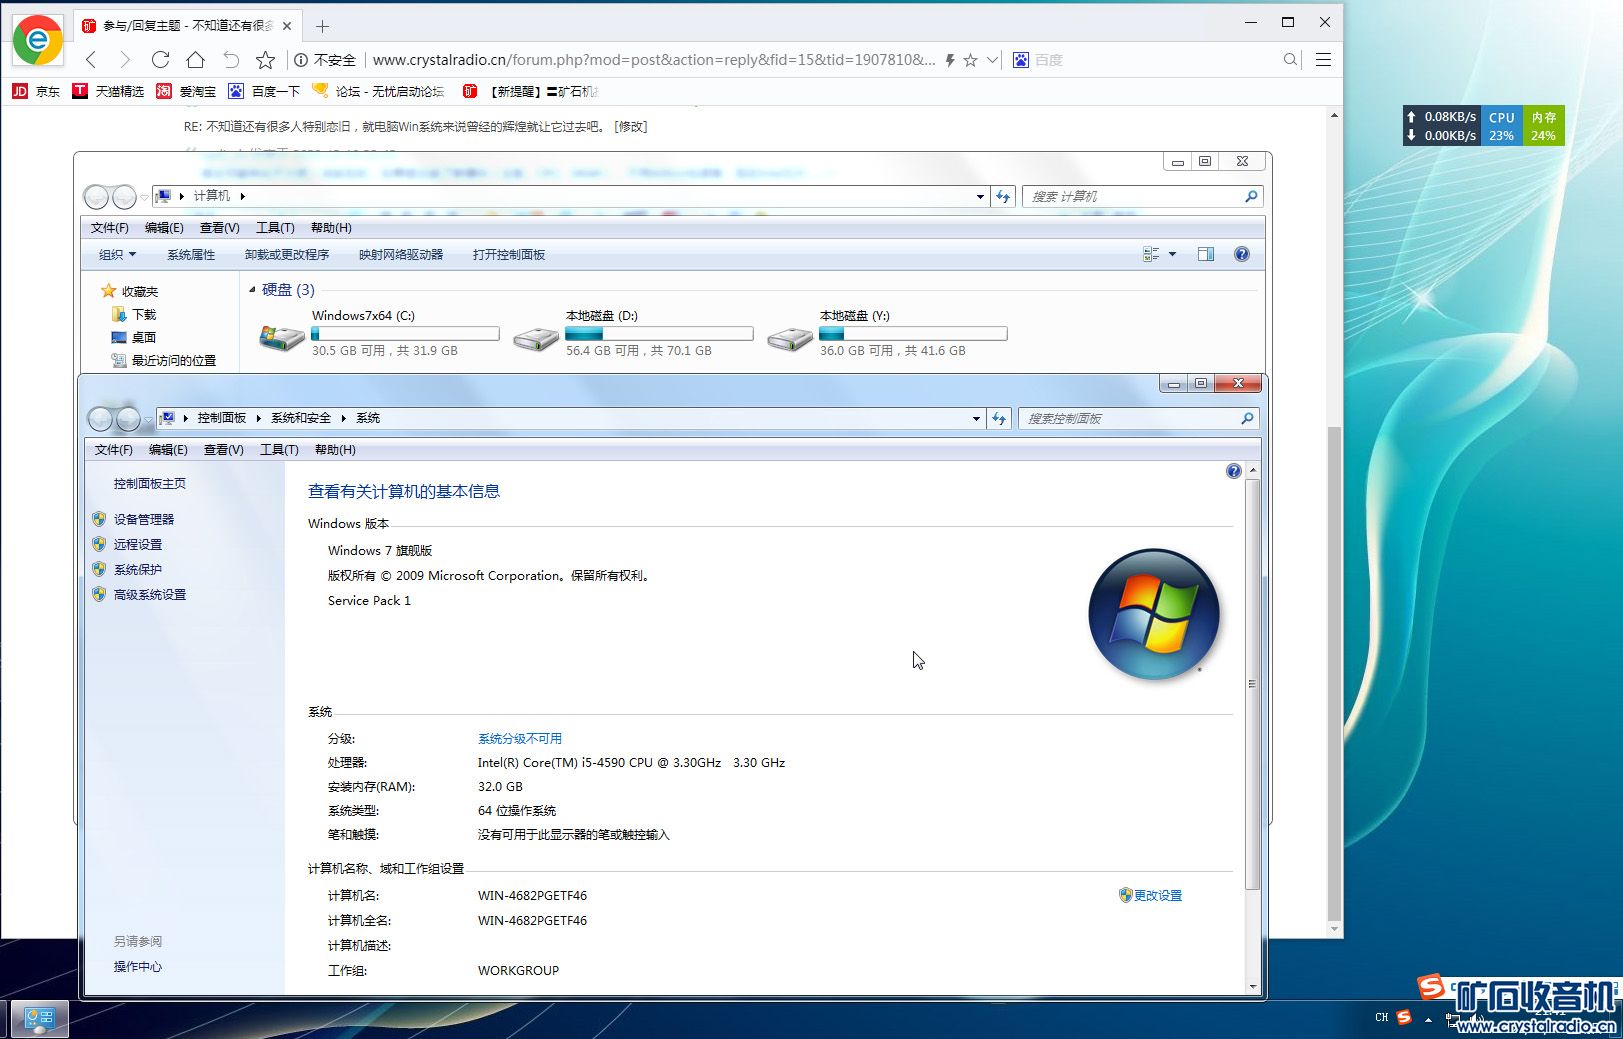Viewport: 1623px width, 1039px height.
Task: Select 收藏夹 in the navigation pane
Action: click(x=129, y=292)
